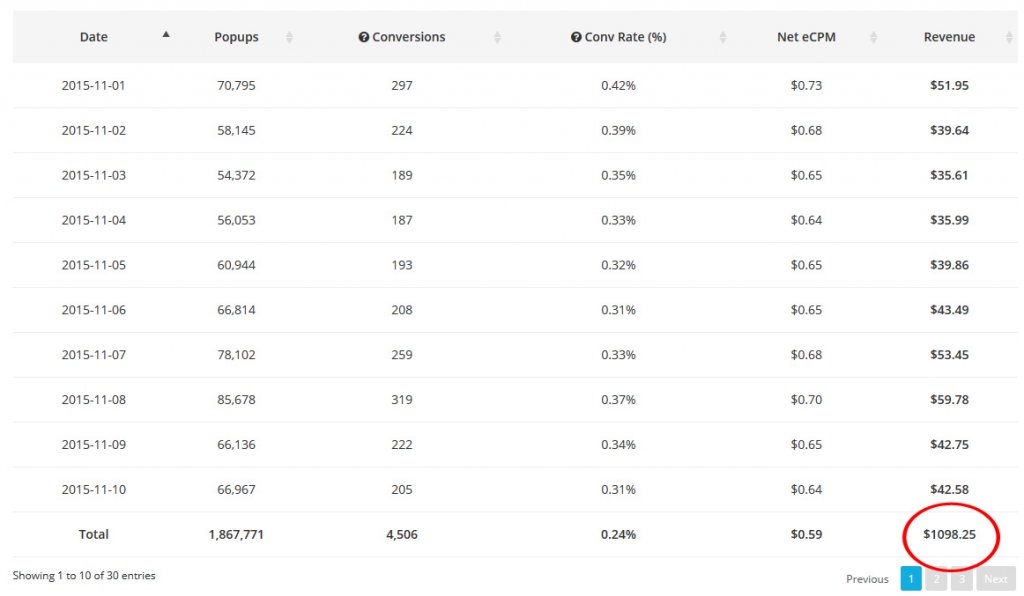Click the Conversions help question icon
This screenshot has width=1024, height=596.
[x=364, y=37]
